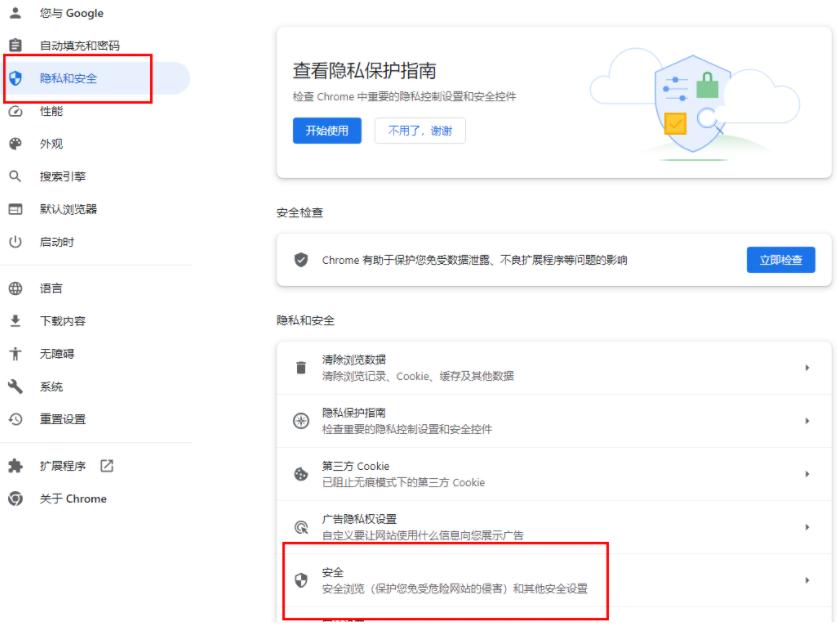This screenshot has width=838, height=629.
Task: Click the palette icon for 外观
Action: (15, 144)
